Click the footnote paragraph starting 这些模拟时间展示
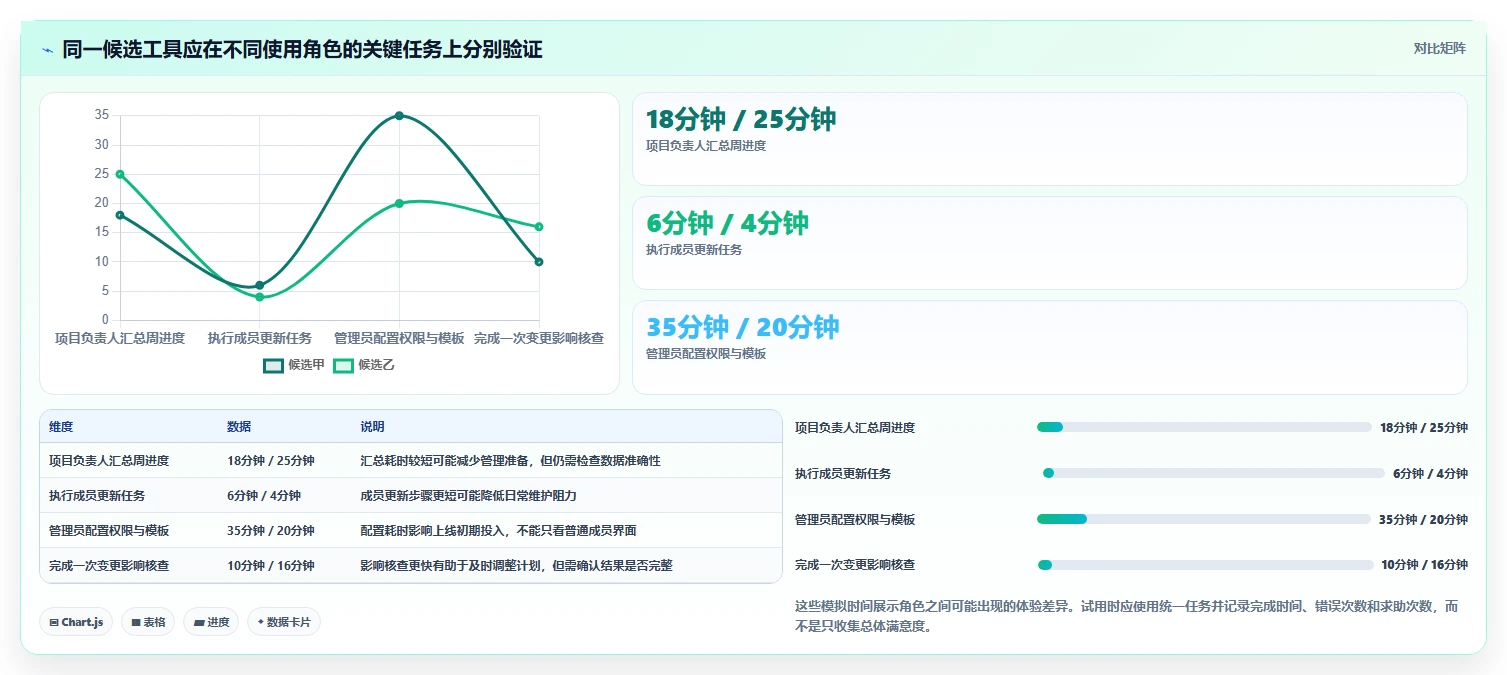Viewport: 1507px width, 675px height. (1126, 616)
